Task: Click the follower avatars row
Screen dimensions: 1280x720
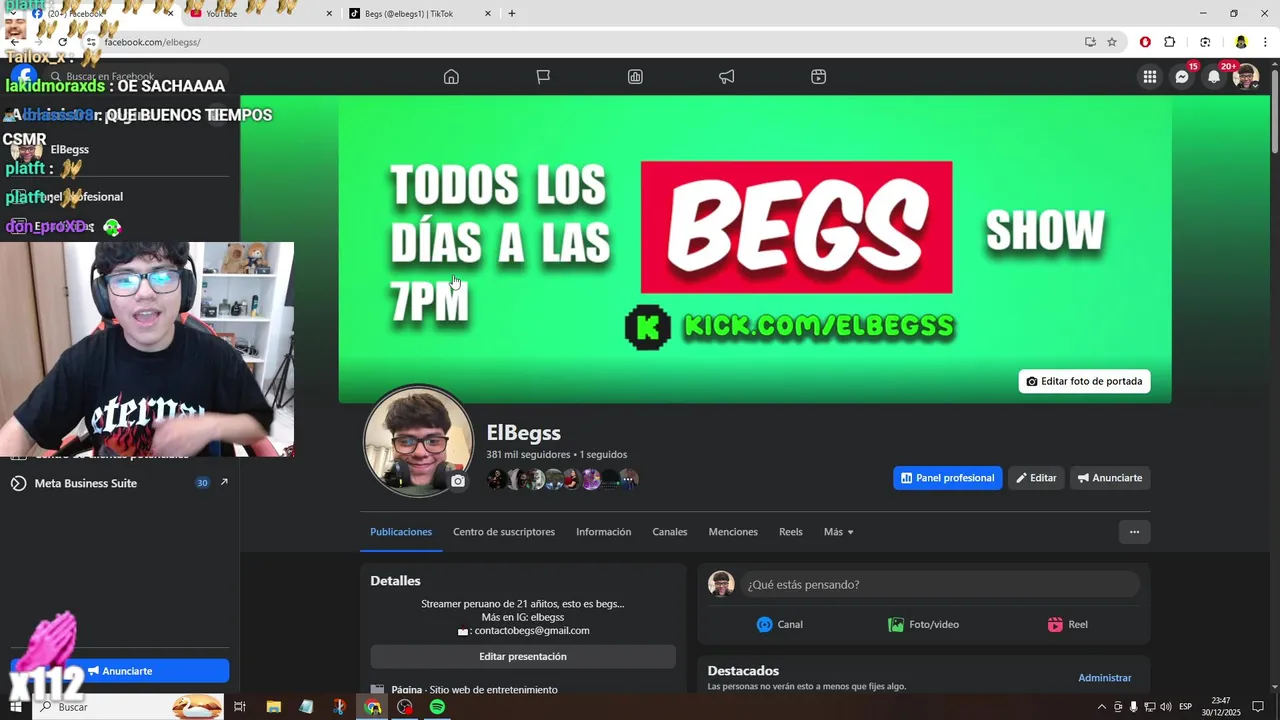Action: click(563, 480)
